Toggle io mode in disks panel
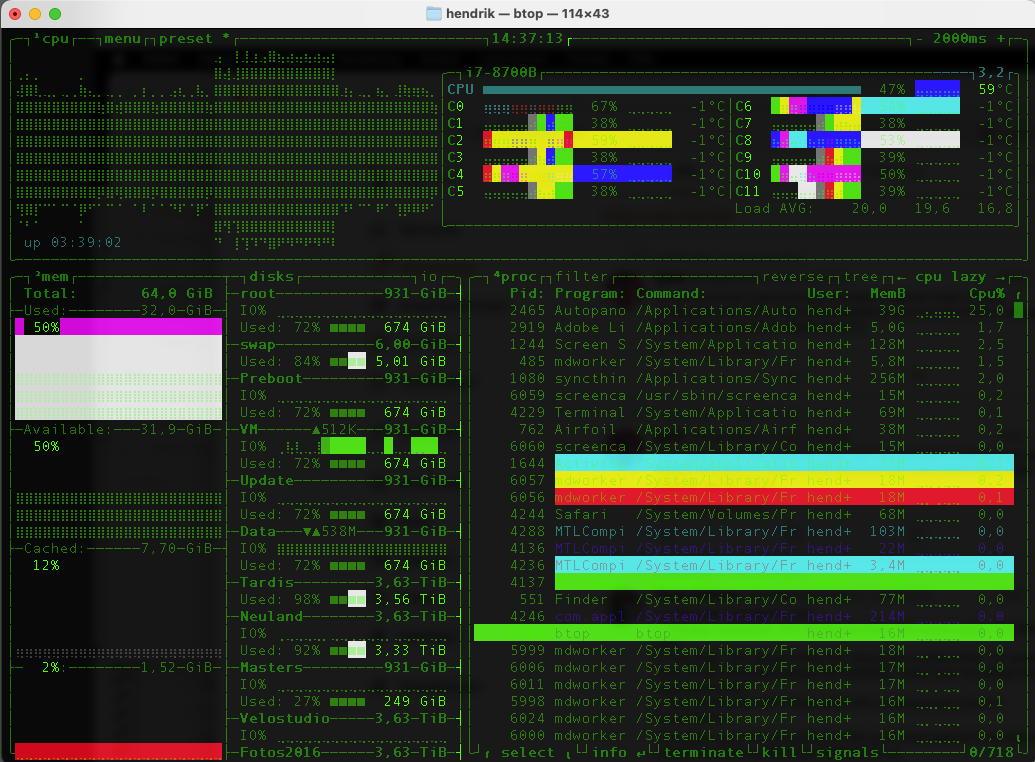The image size is (1035, 762). pyautogui.click(x=429, y=277)
